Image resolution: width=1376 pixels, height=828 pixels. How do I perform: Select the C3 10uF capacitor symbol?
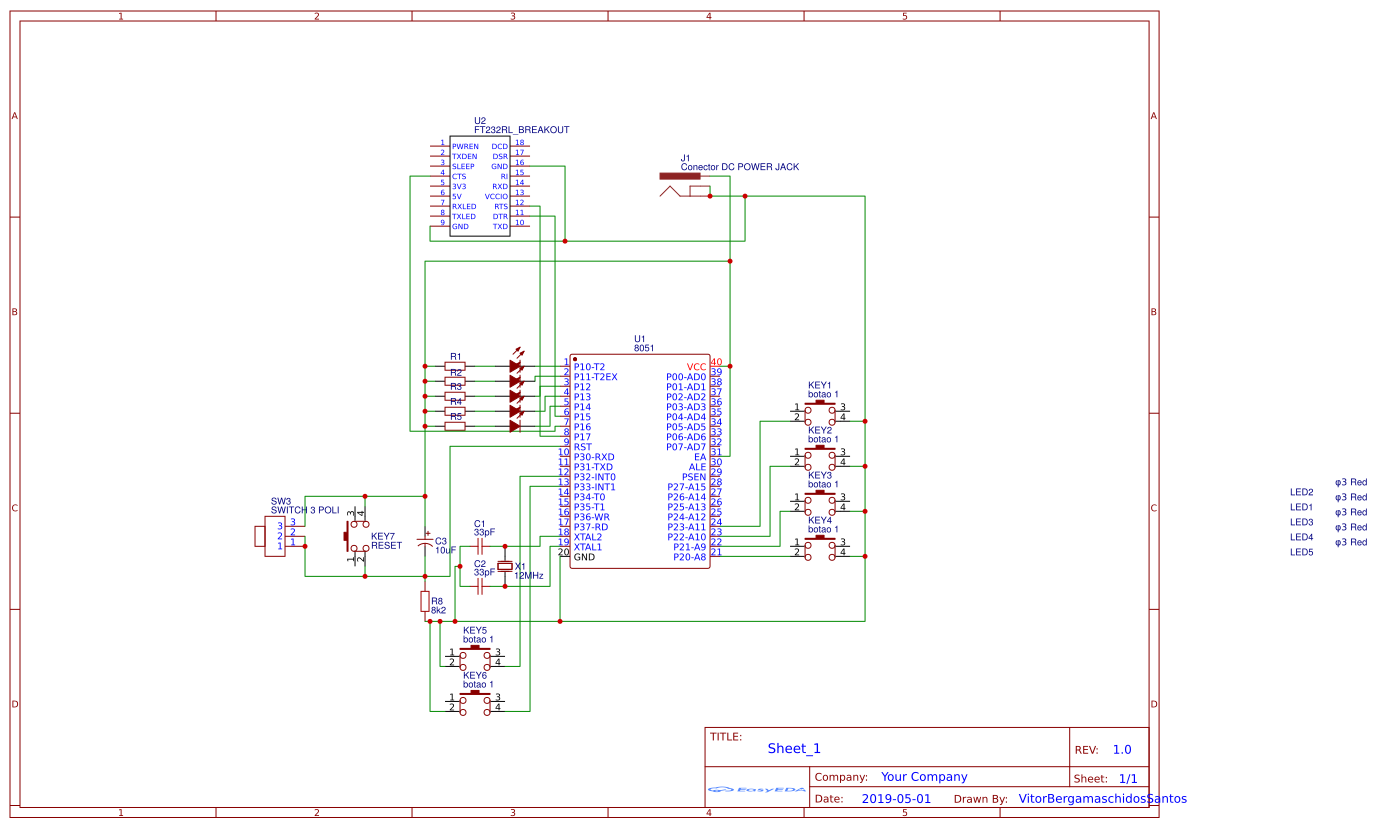point(425,545)
